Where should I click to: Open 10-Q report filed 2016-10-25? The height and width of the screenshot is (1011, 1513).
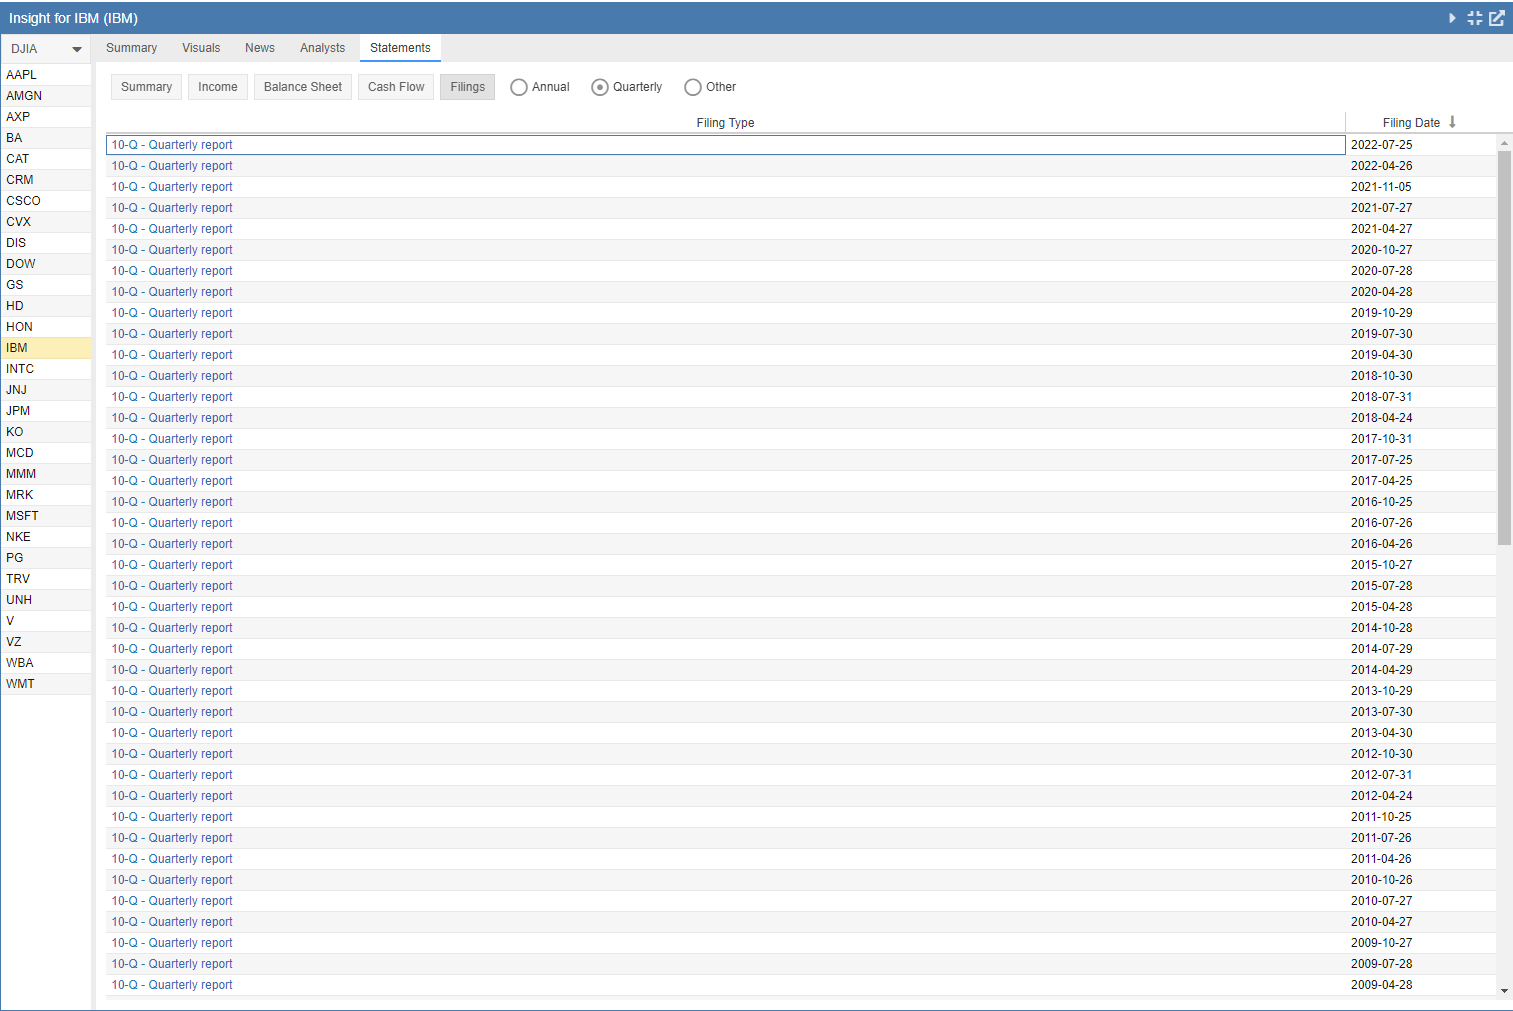[172, 502]
